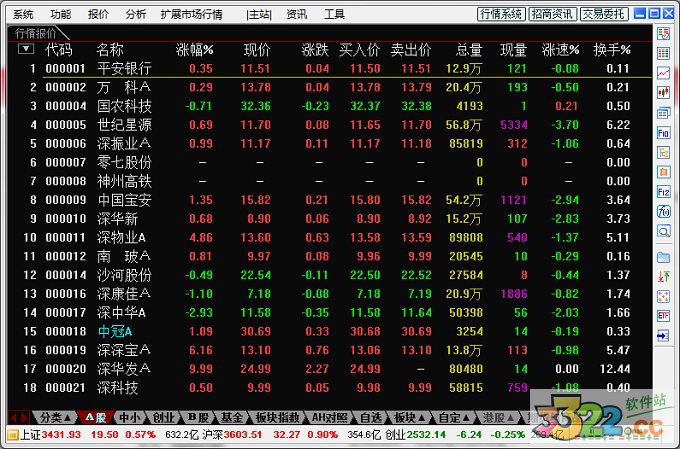Select the 深华发A stock name
The image size is (680, 449).
pos(124,369)
